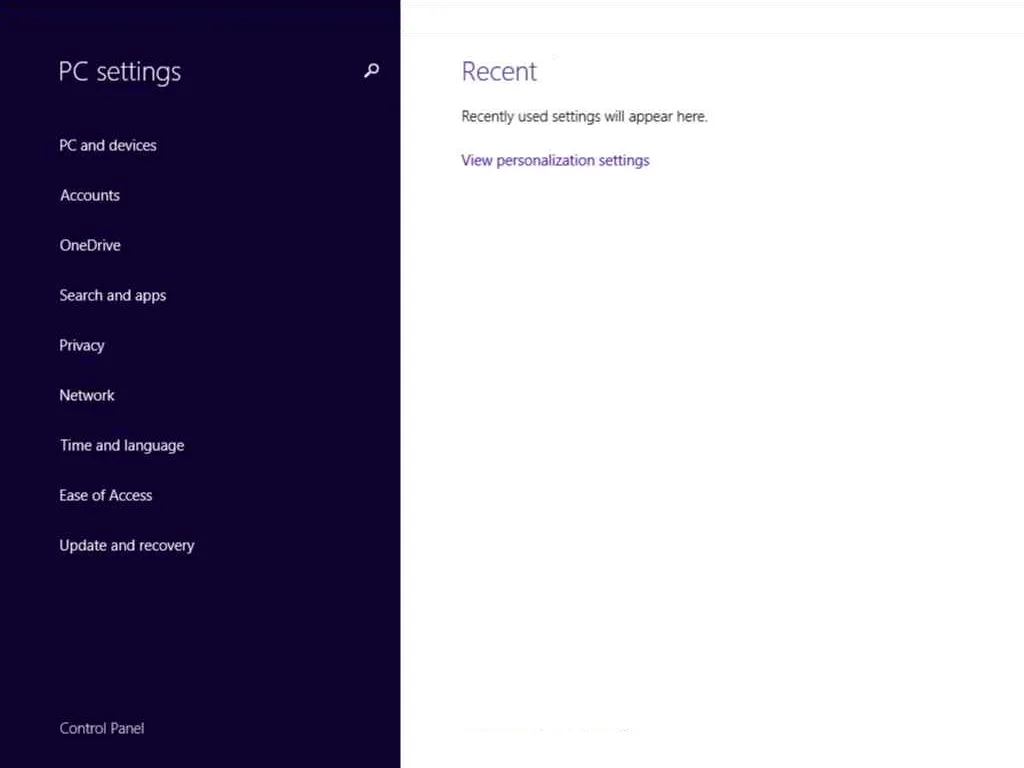Select Network in the sidebar
The height and width of the screenshot is (768, 1024).
[87, 395]
